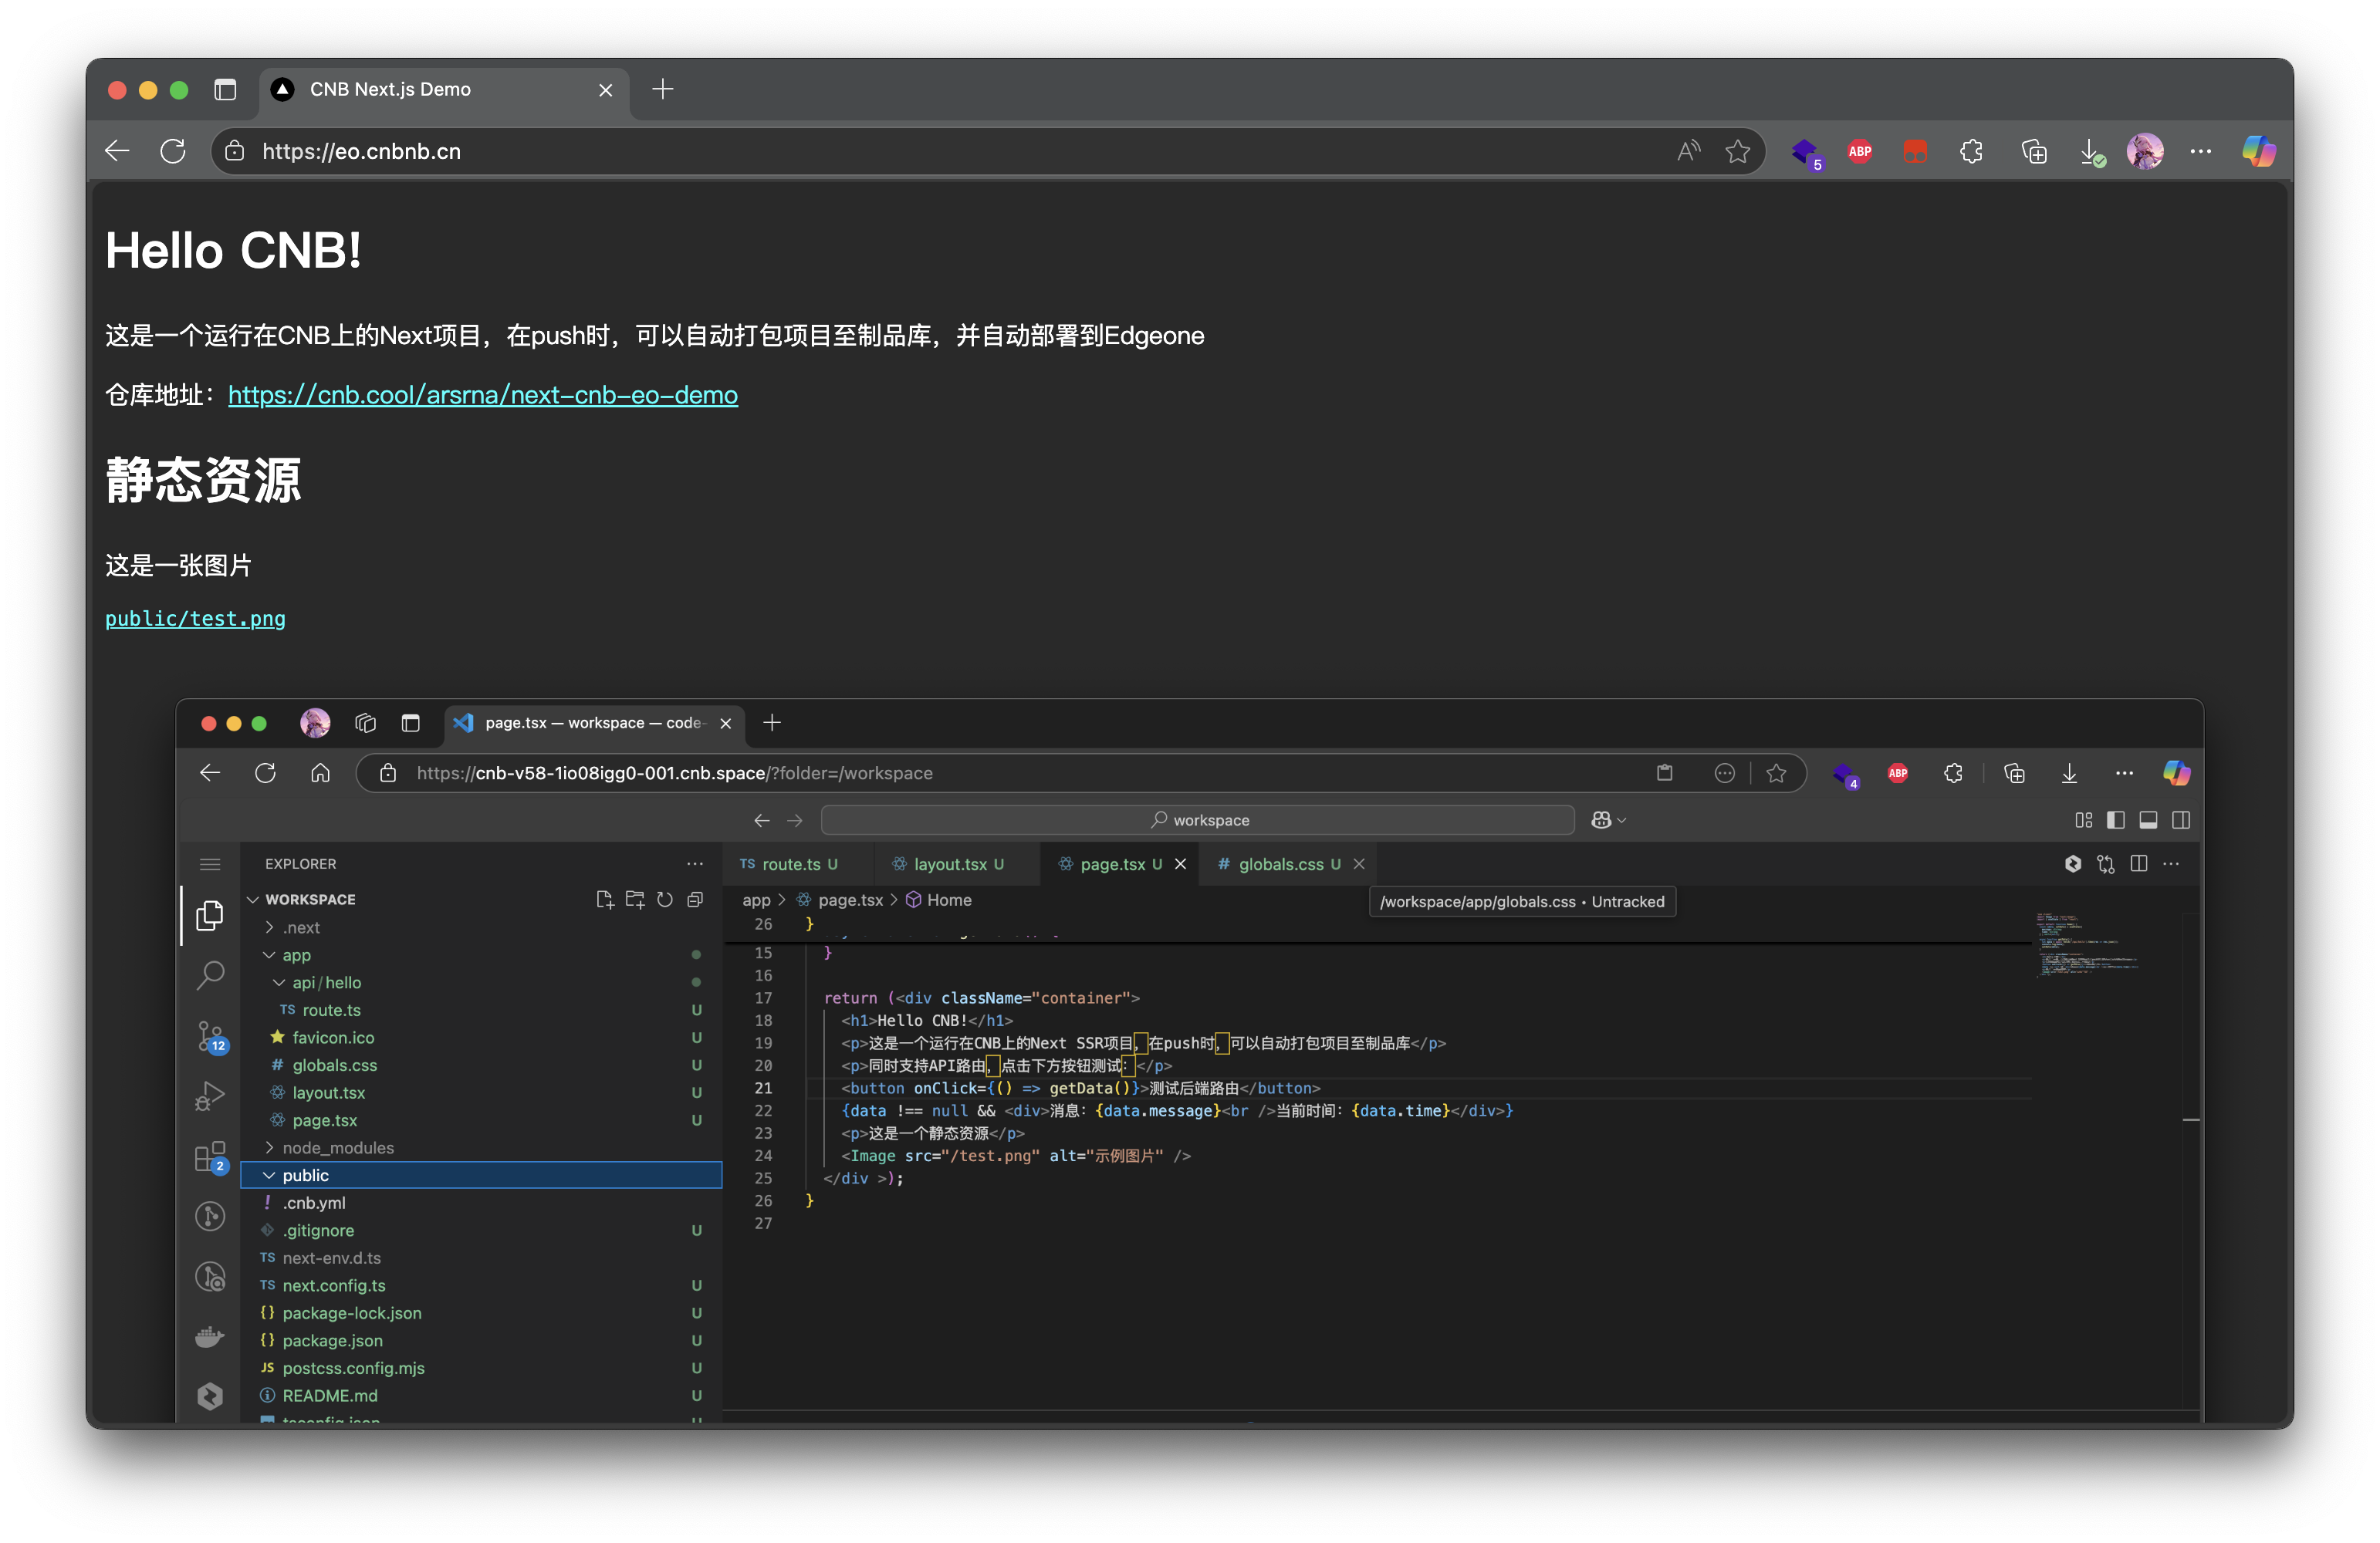Open Extensions view with the 2 badge

[210, 1157]
